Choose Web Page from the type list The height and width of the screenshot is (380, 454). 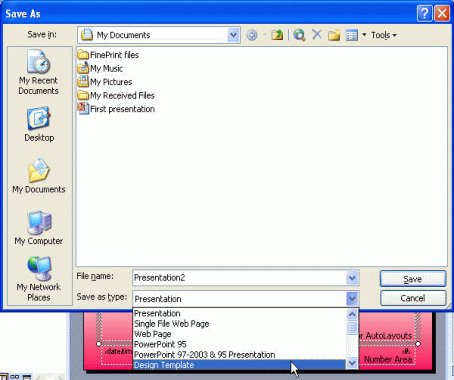239,334
